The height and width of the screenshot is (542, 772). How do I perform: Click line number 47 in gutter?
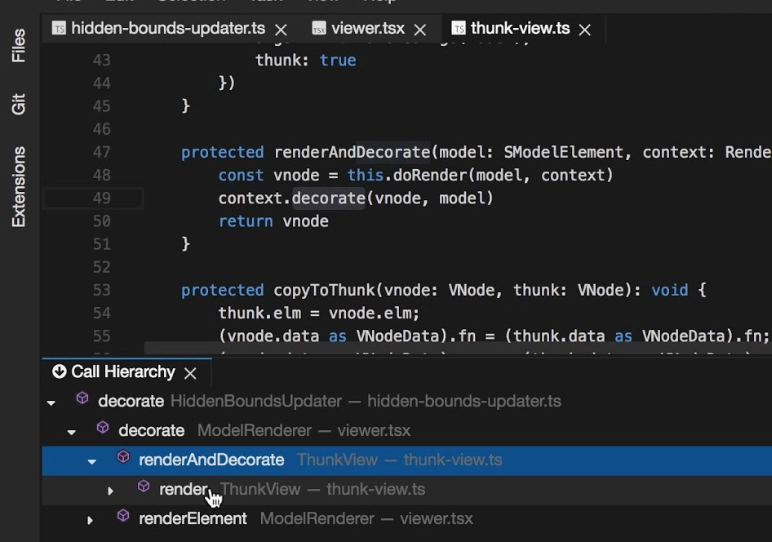point(101,152)
